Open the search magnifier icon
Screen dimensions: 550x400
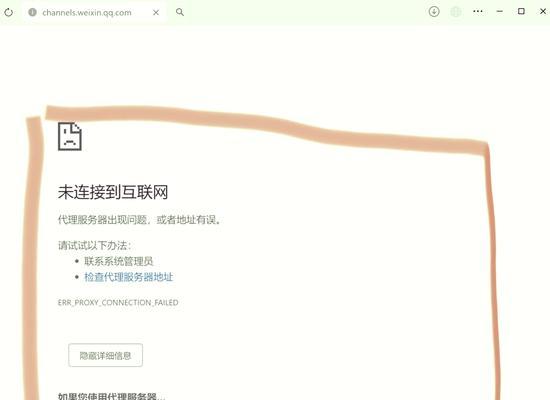tap(180, 12)
